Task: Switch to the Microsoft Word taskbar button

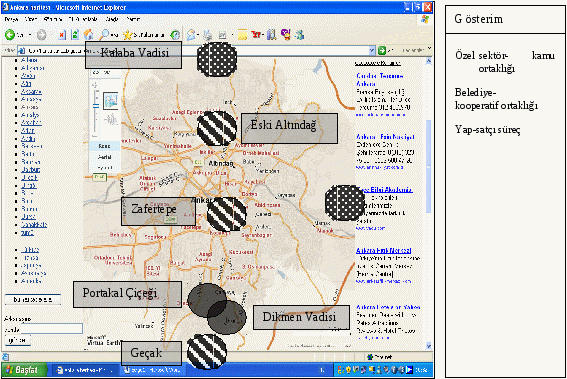Action: click(x=154, y=370)
